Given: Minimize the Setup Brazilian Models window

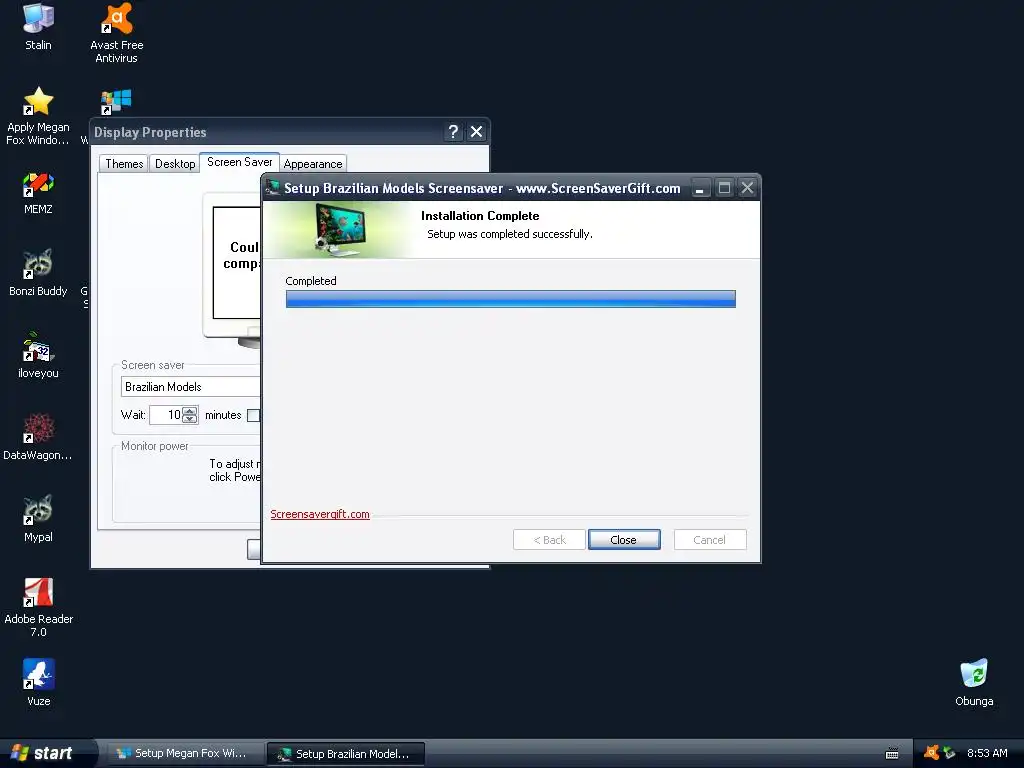Looking at the screenshot, I should 699,188.
